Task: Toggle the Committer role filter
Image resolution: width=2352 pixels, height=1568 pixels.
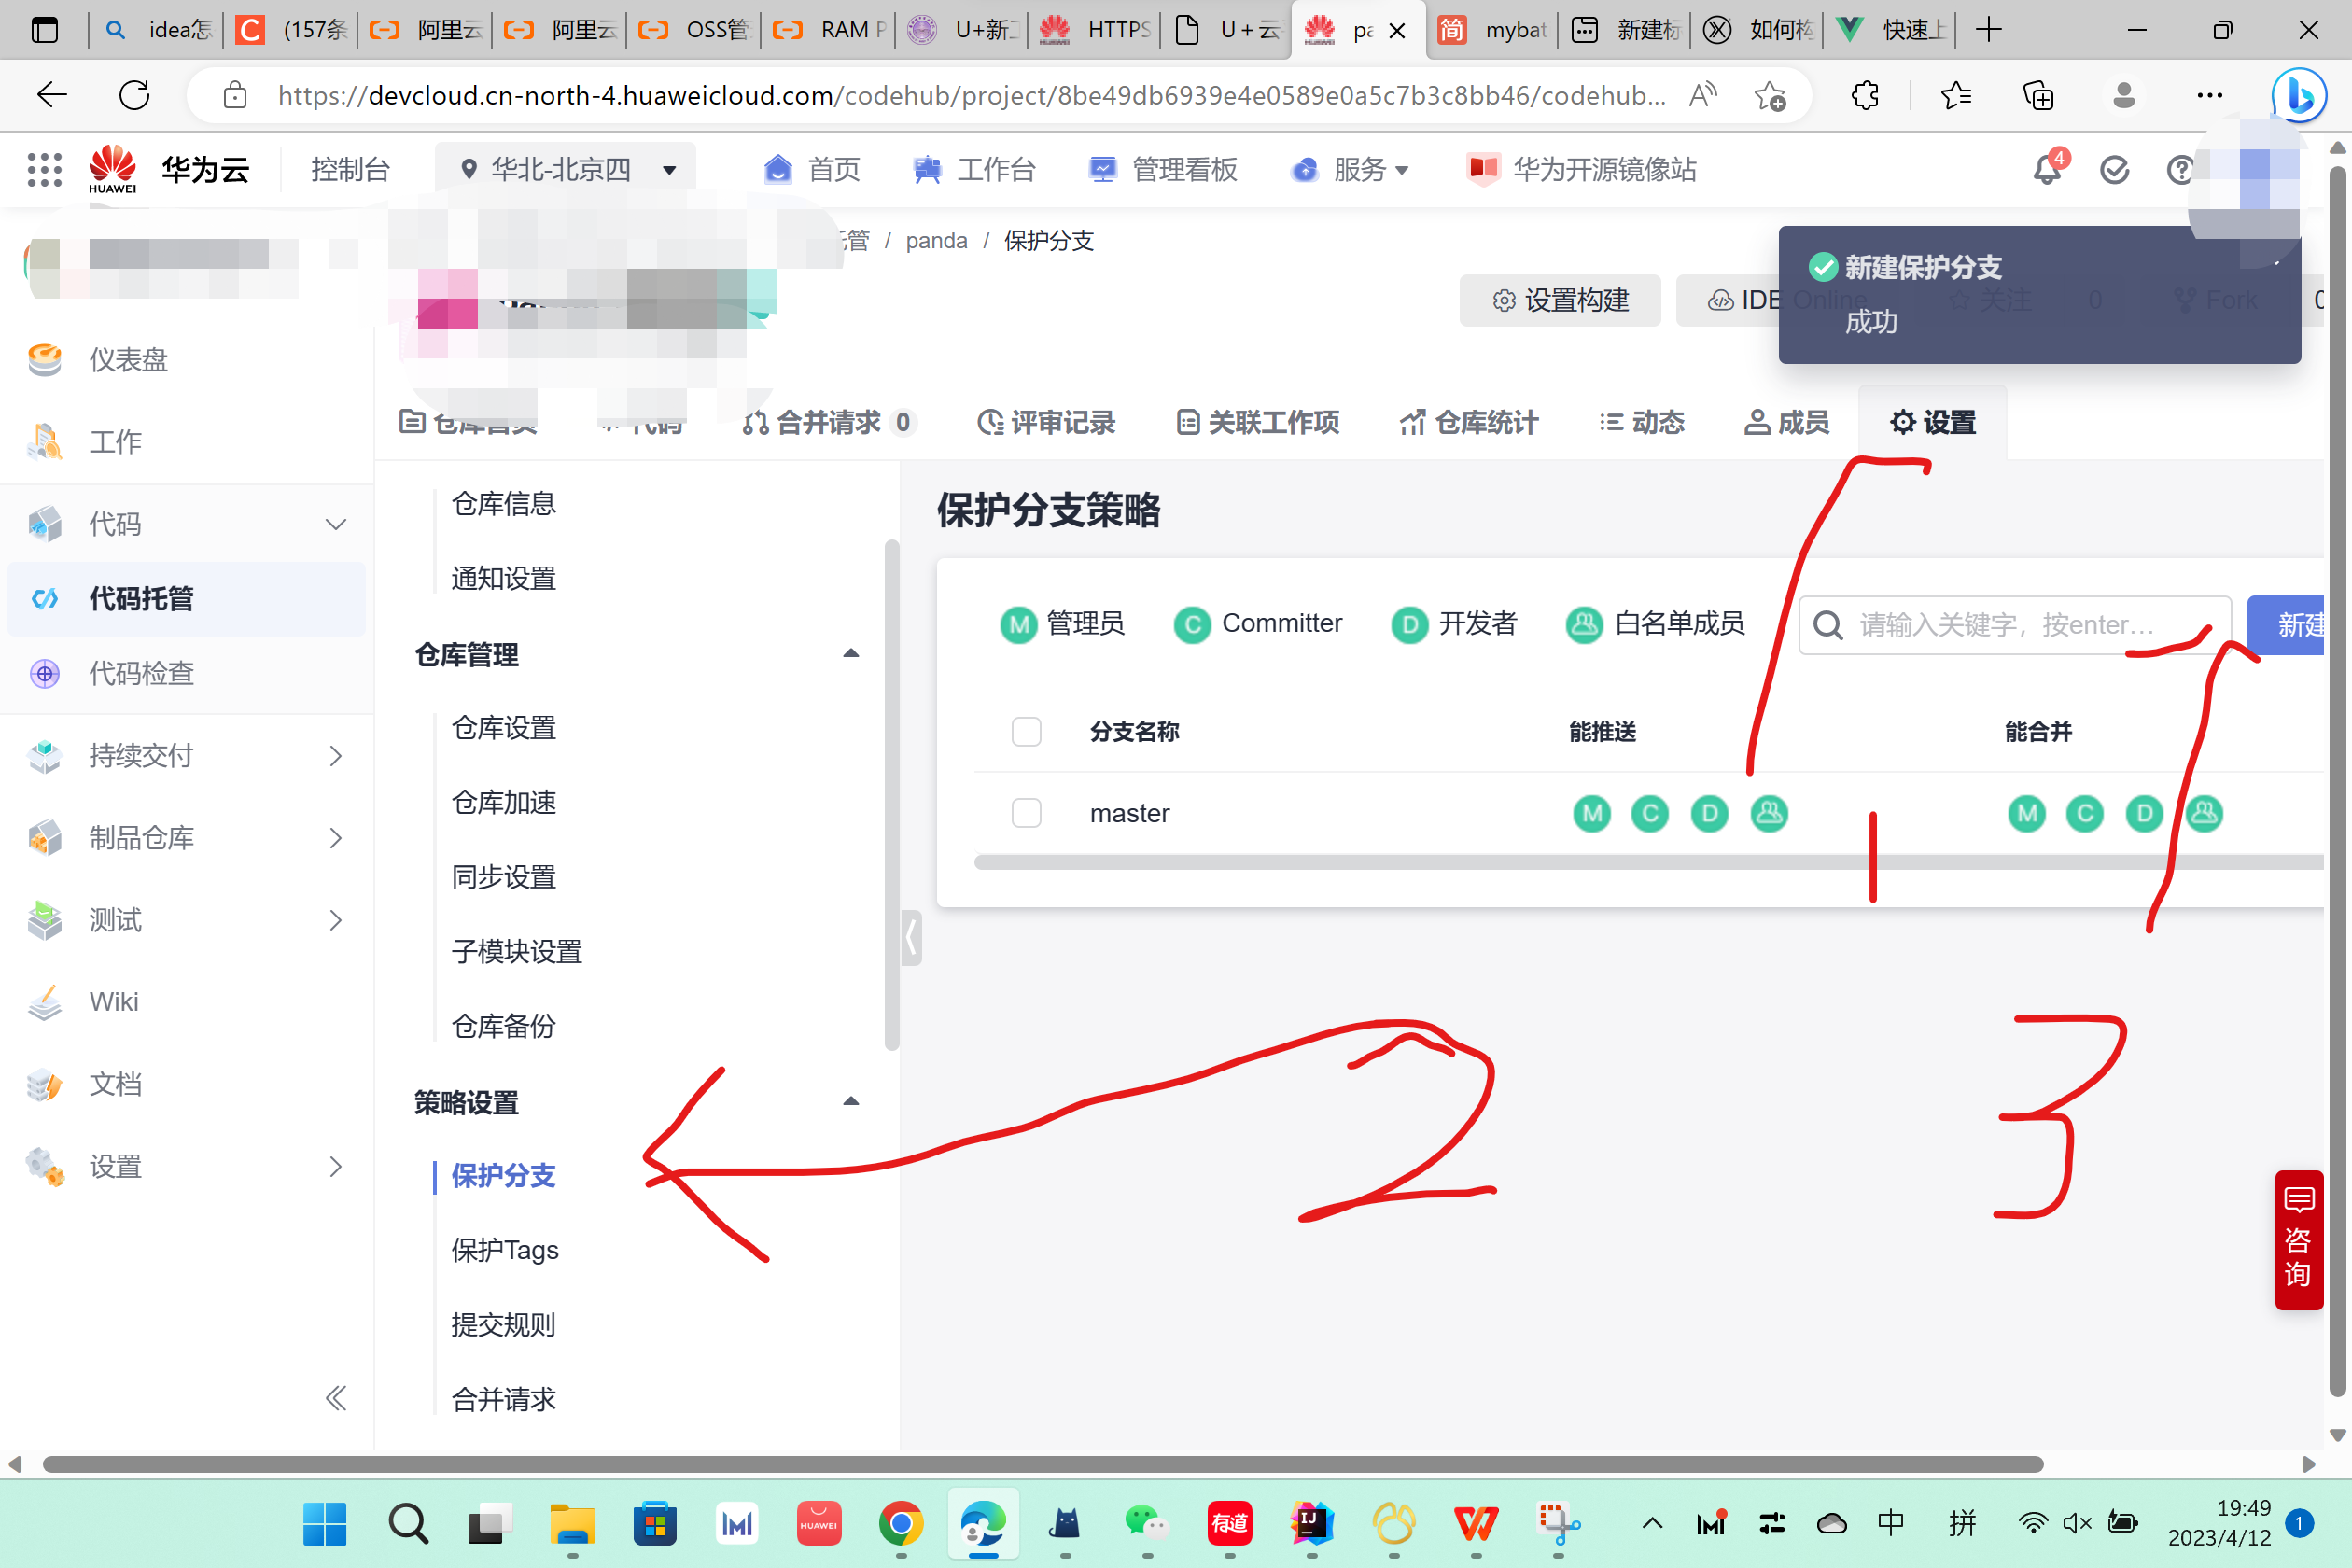Action: pos(1258,624)
